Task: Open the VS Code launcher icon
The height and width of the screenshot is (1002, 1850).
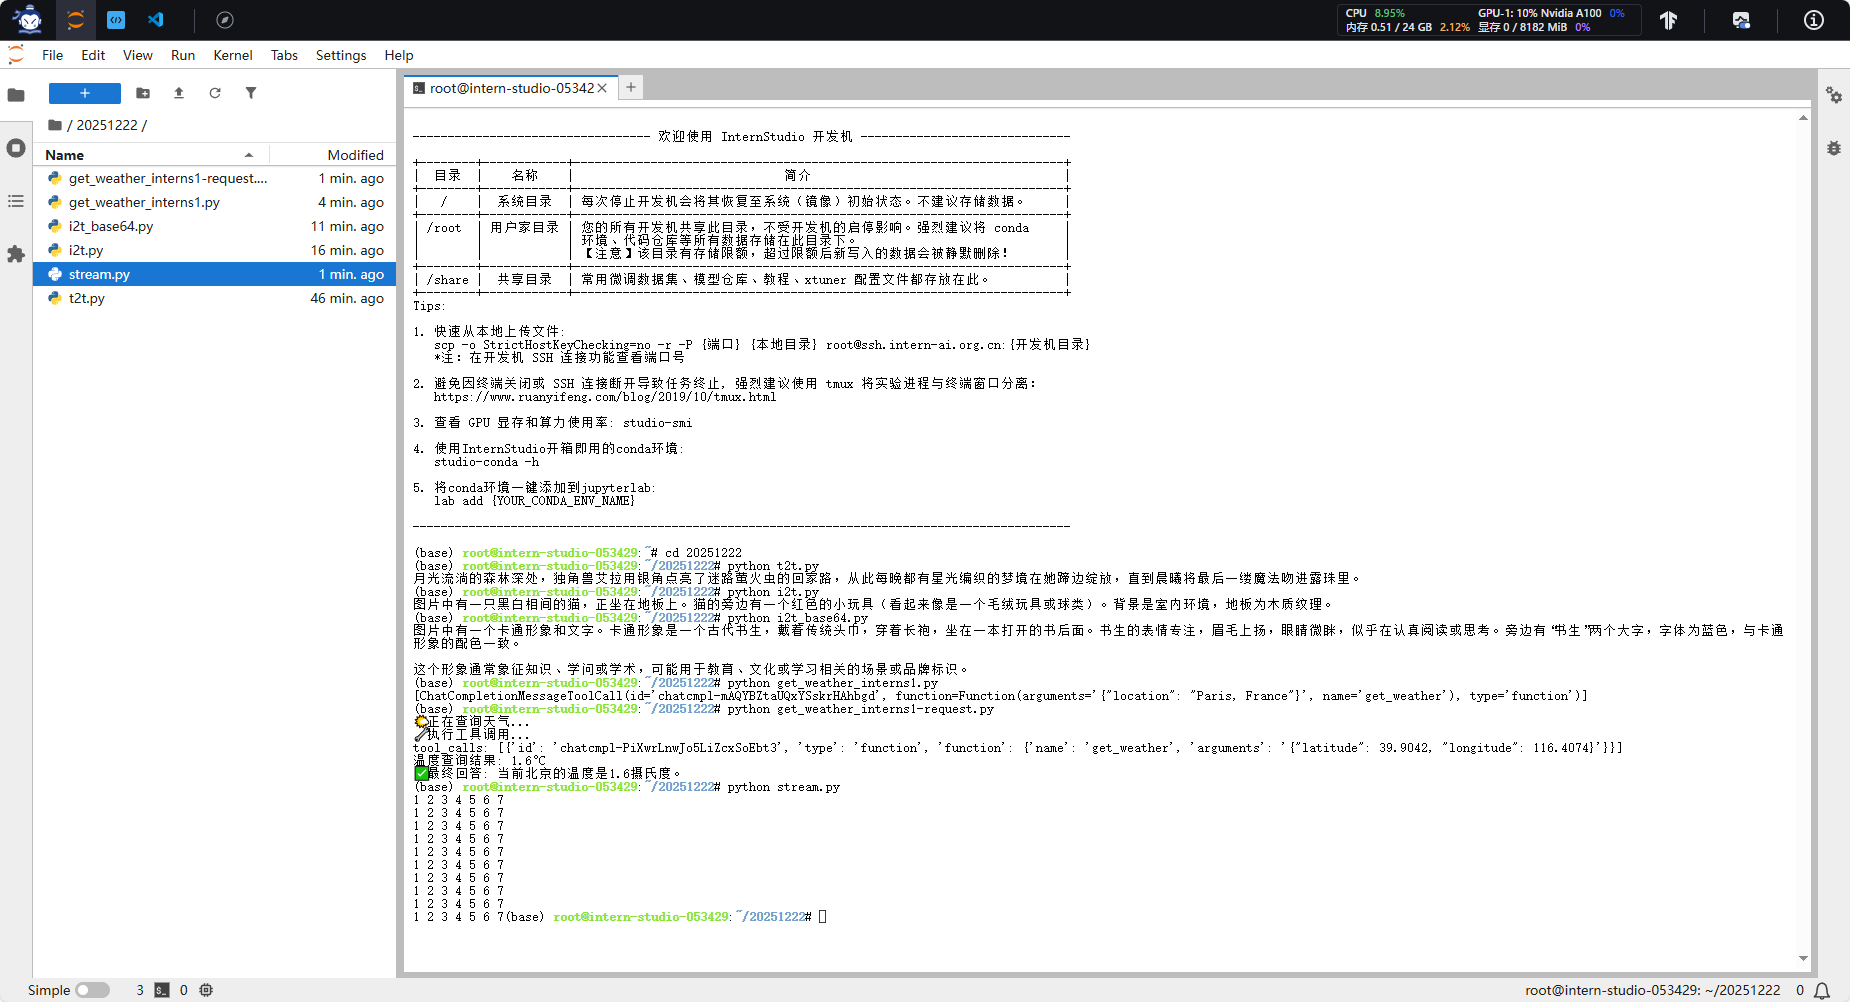Action: pyautogui.click(x=156, y=20)
